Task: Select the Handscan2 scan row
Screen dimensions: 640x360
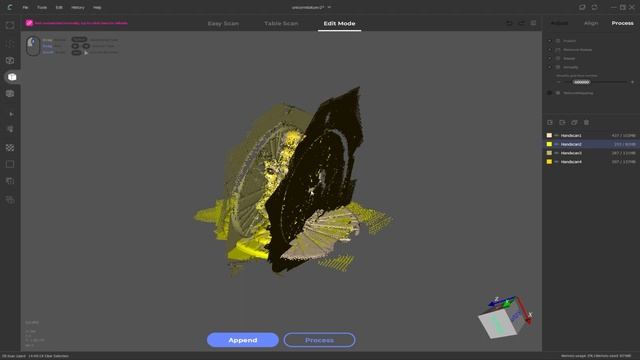Action: tap(591, 144)
